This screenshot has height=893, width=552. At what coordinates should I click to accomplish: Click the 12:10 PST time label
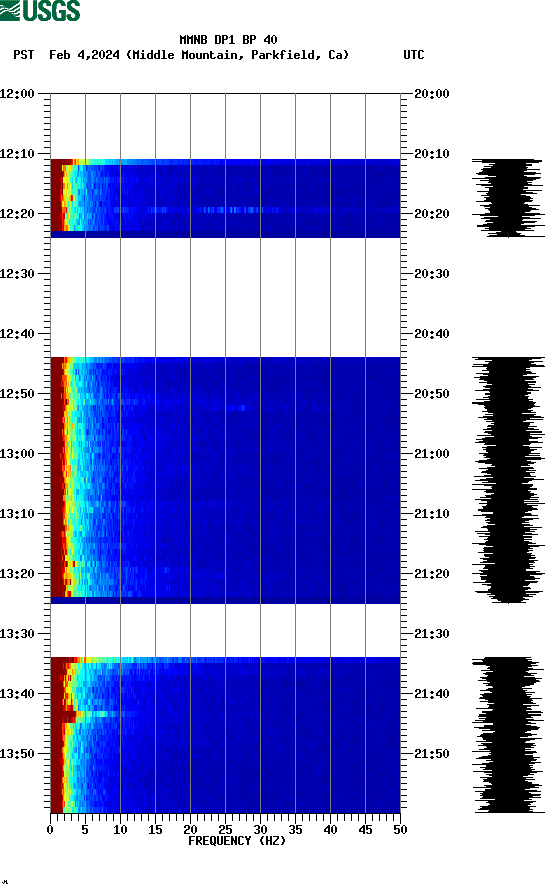pyautogui.click(x=17, y=154)
